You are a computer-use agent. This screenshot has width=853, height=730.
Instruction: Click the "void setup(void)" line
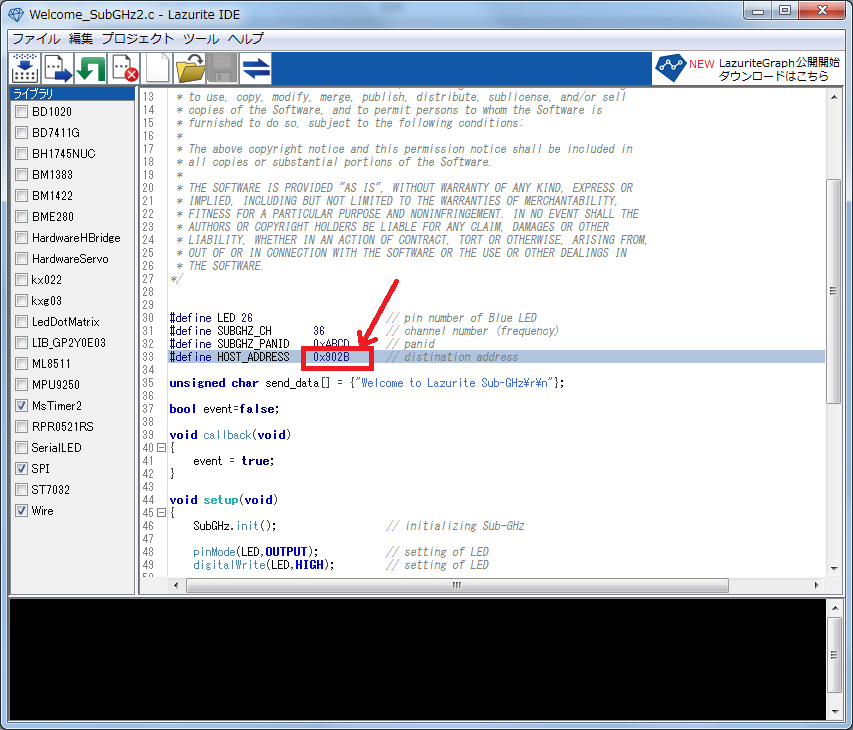tap(224, 500)
